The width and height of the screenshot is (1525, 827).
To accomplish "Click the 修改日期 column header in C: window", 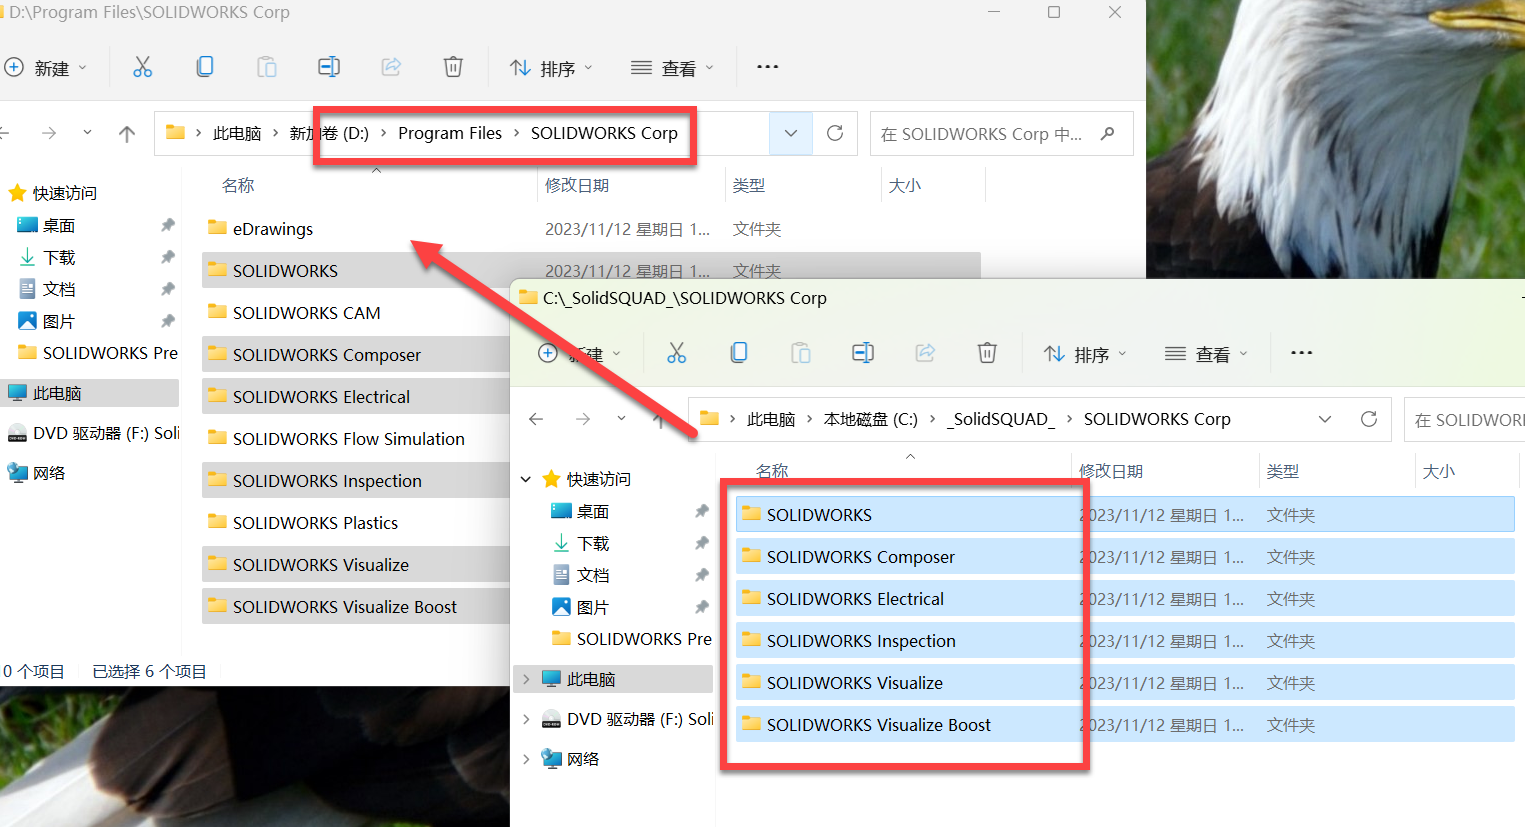I will pyautogui.click(x=1111, y=471).
